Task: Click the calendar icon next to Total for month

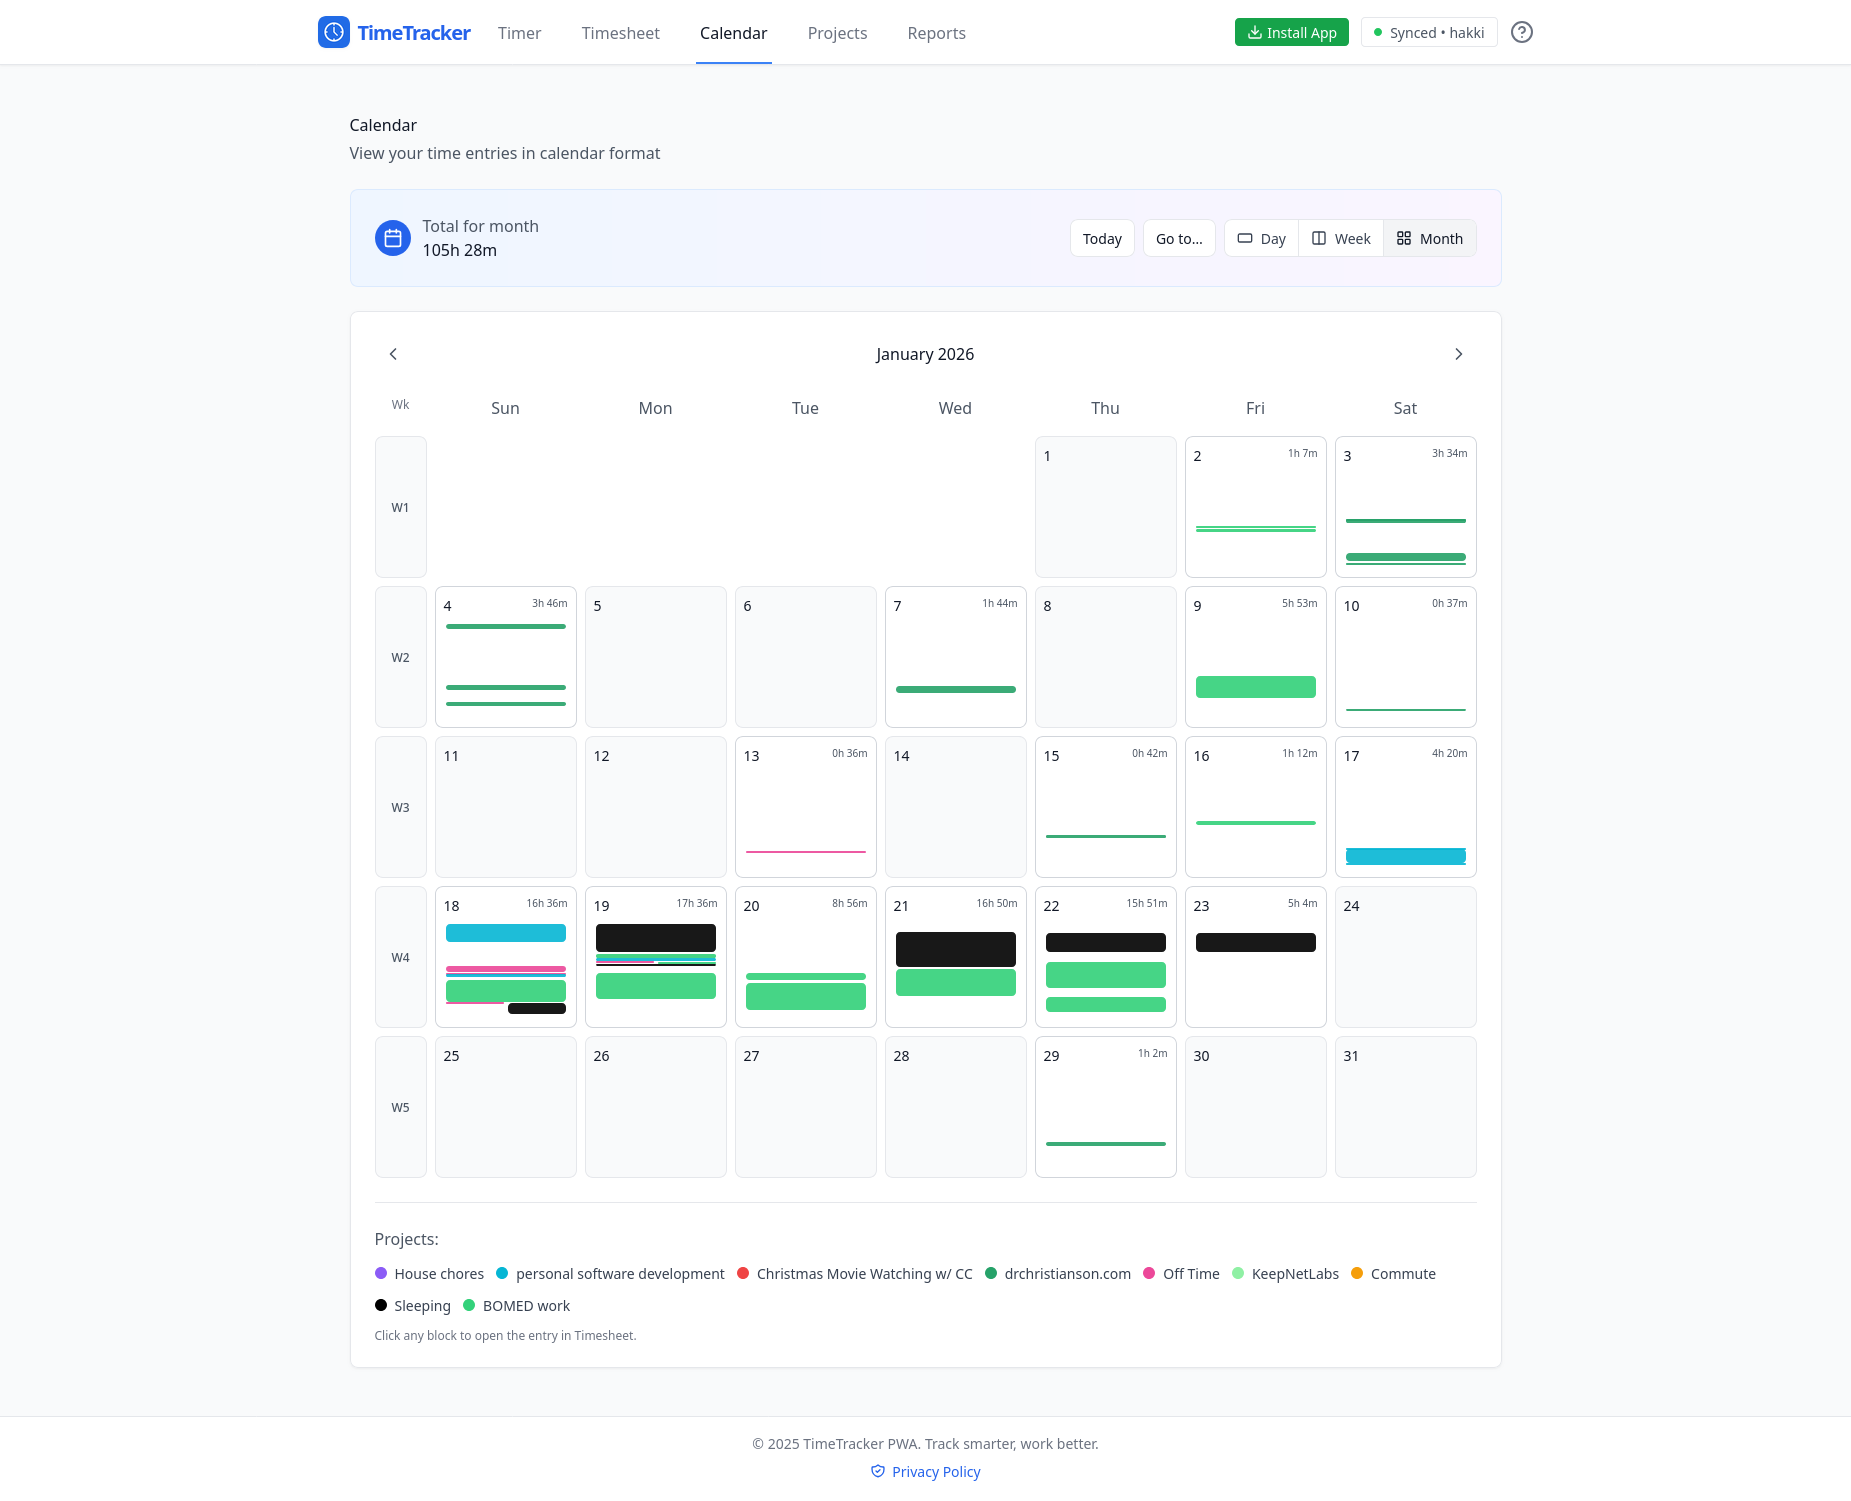Action: (x=392, y=238)
